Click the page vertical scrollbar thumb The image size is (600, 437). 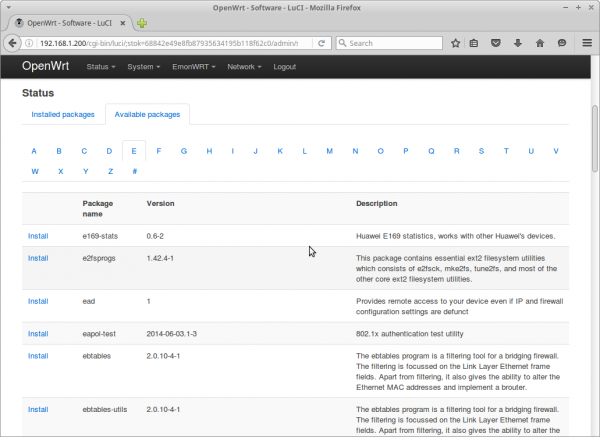[x=595, y=139]
